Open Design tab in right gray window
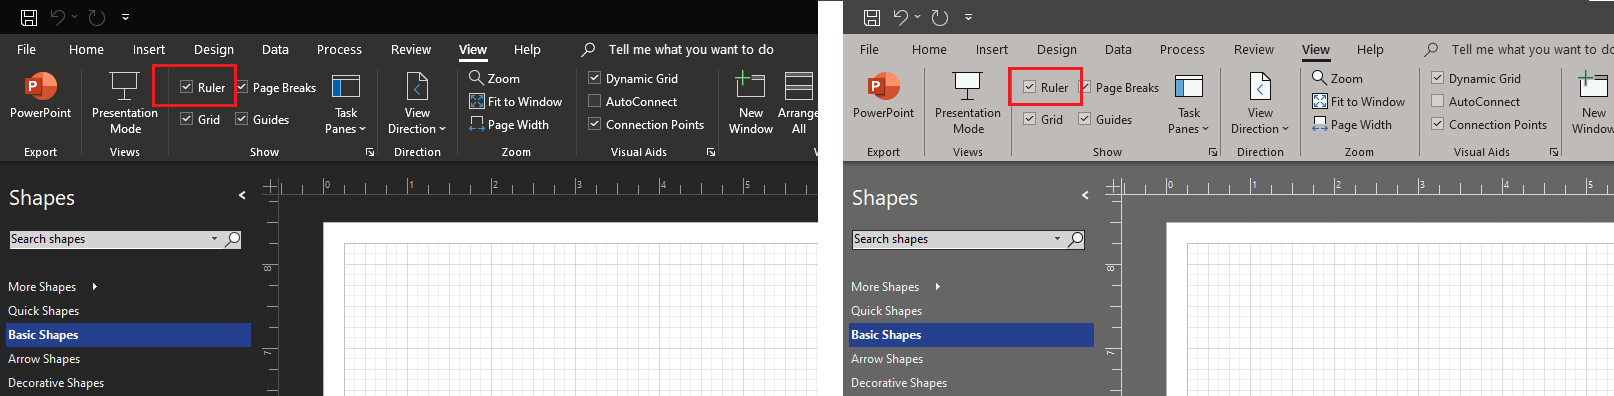The width and height of the screenshot is (1614, 396). (x=1057, y=49)
